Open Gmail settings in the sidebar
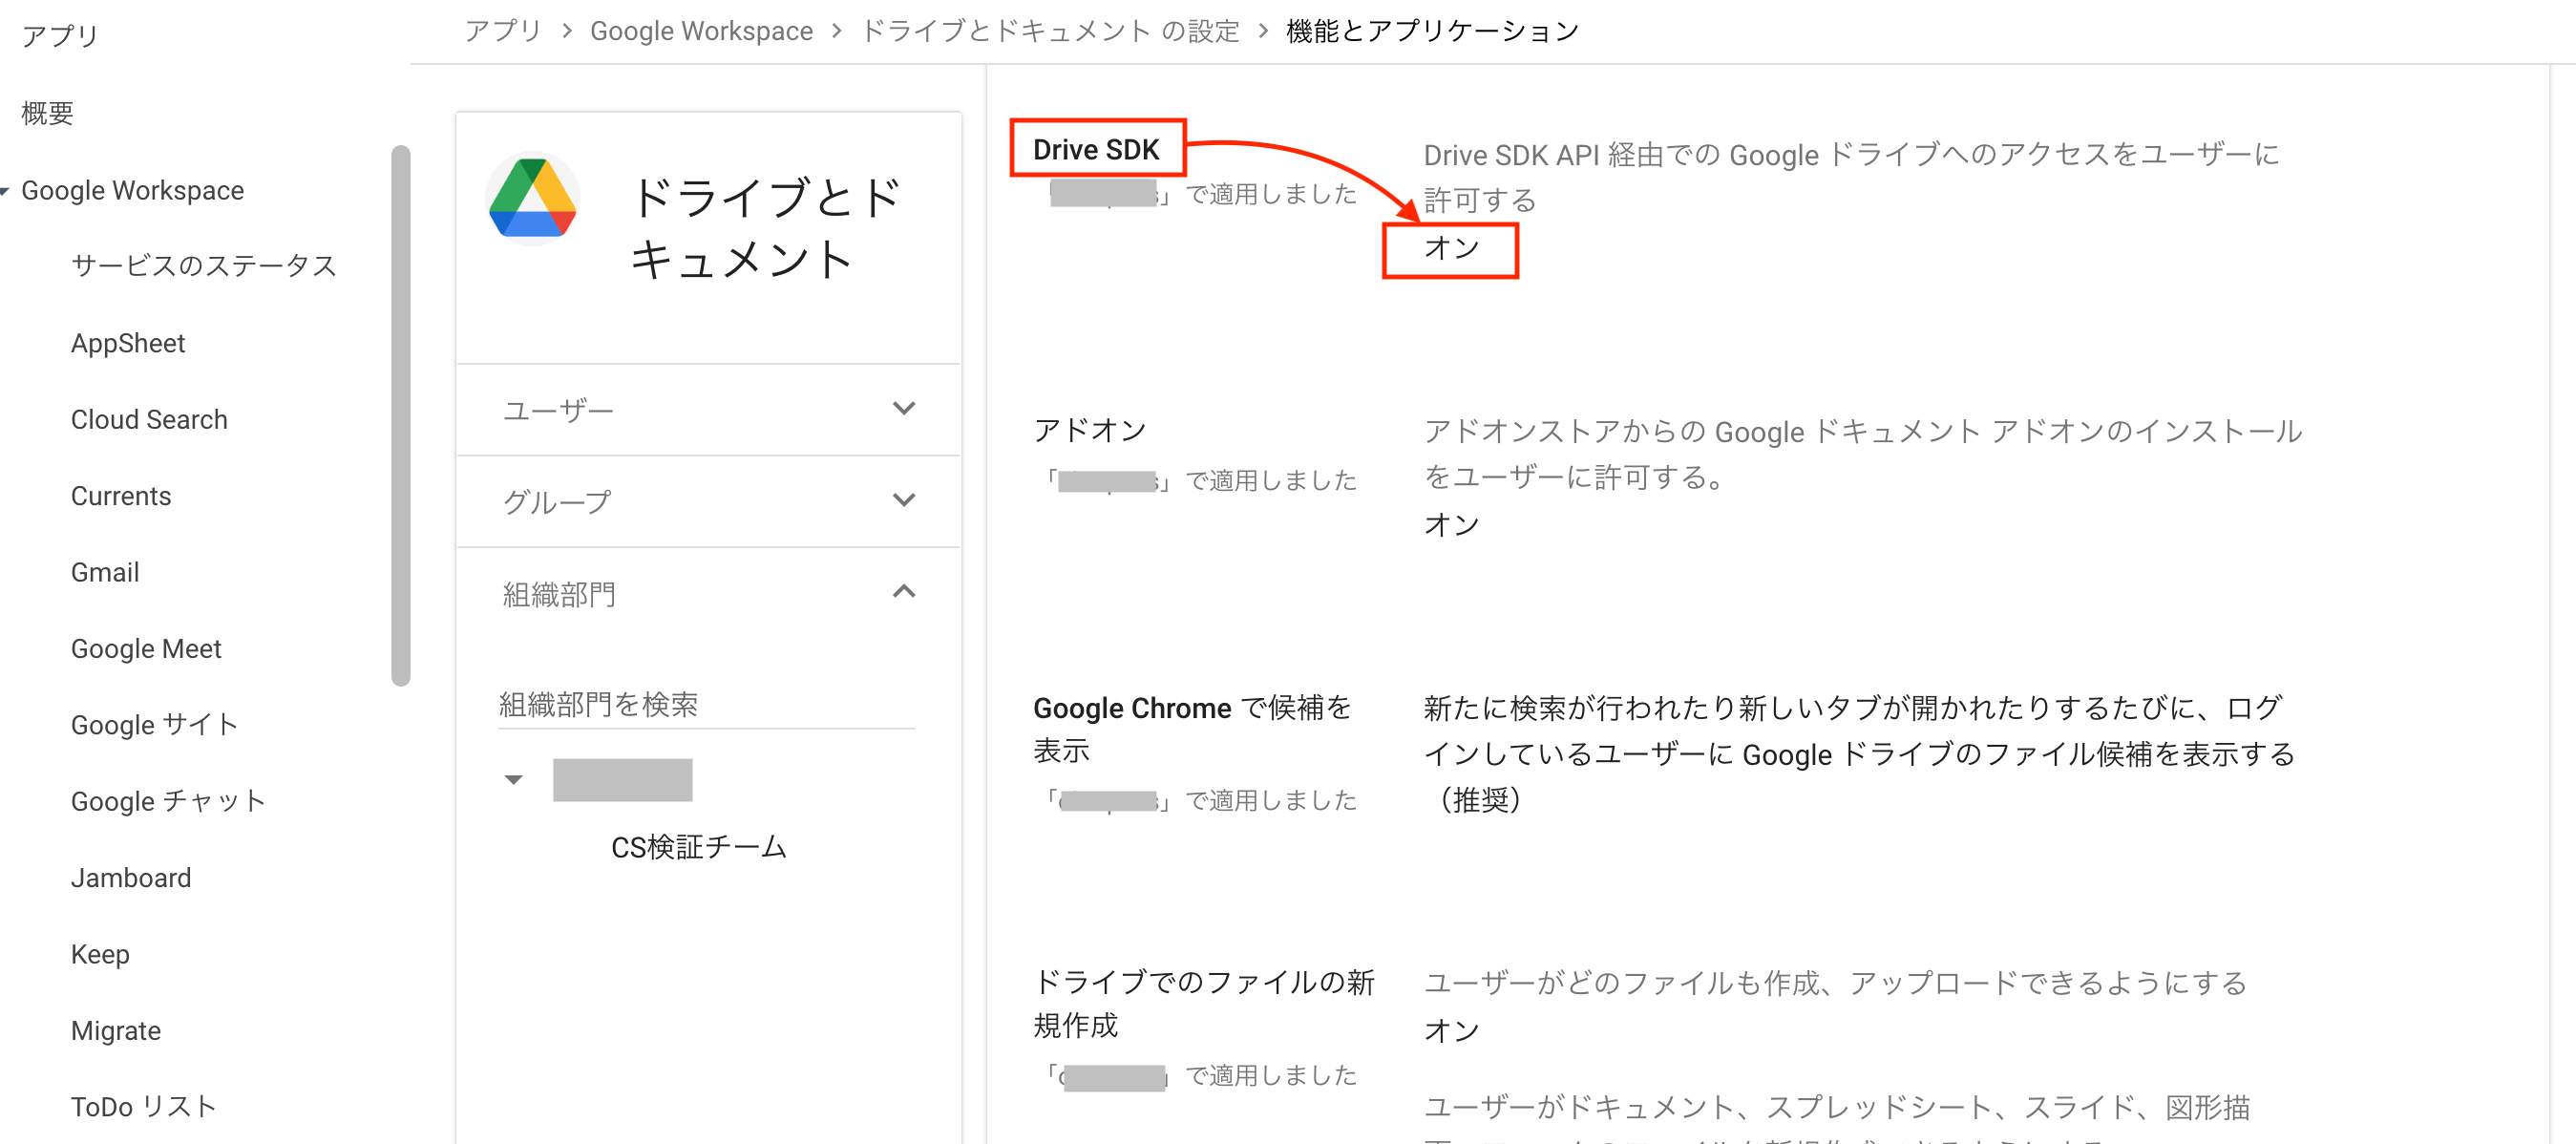The width and height of the screenshot is (2576, 1144). (104, 572)
